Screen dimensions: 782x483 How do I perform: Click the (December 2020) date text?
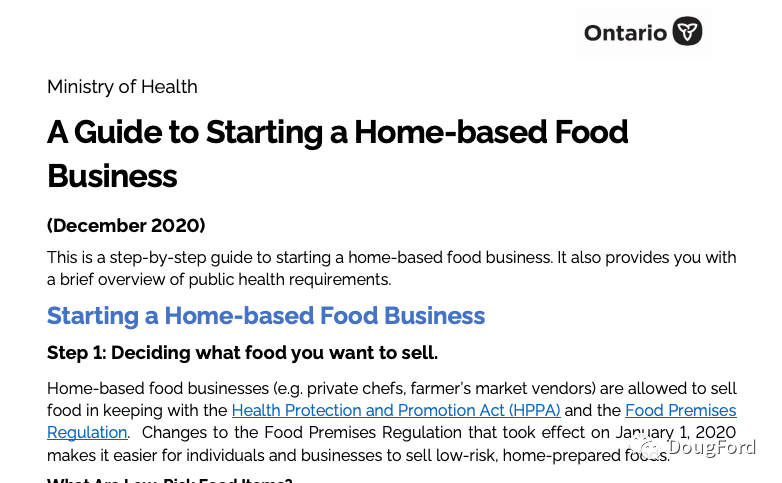(x=126, y=225)
